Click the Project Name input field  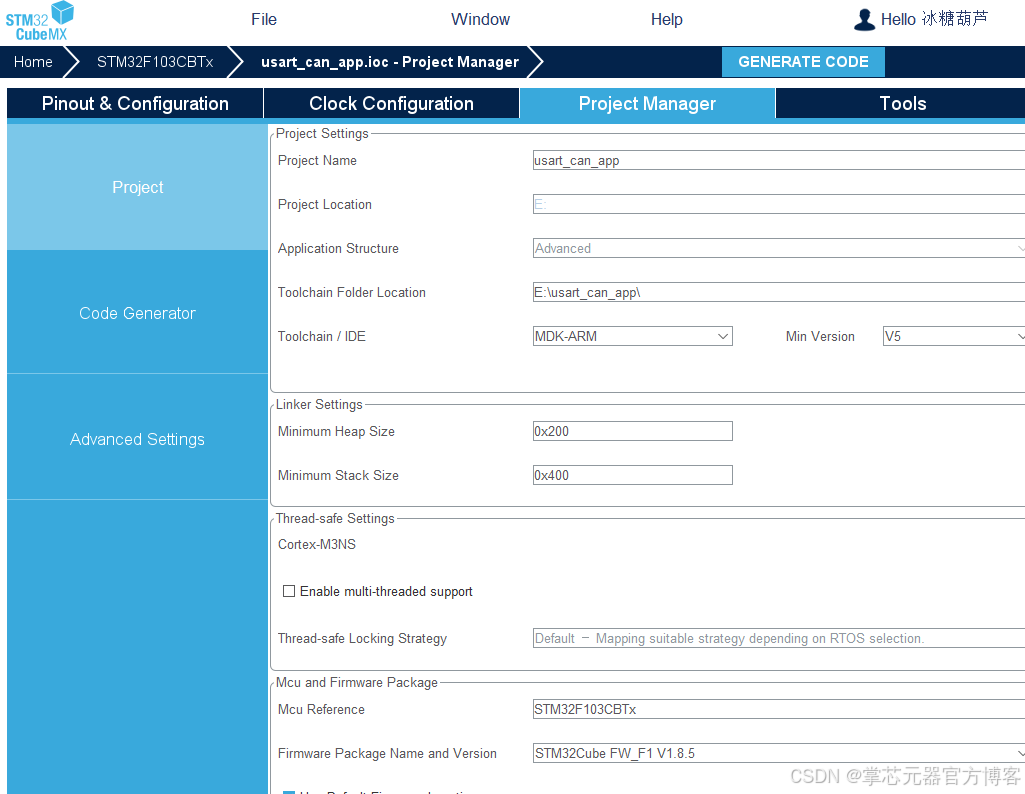[x=779, y=161]
